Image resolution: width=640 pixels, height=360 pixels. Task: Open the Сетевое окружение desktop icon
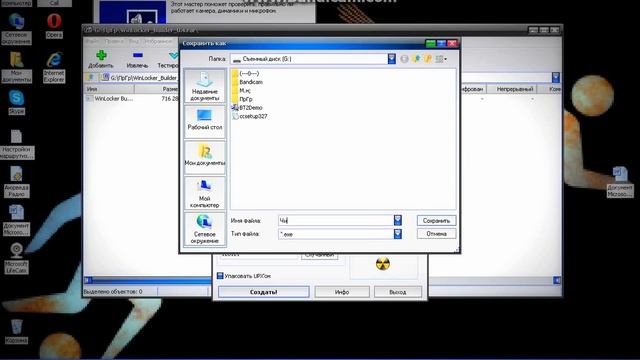[16, 29]
